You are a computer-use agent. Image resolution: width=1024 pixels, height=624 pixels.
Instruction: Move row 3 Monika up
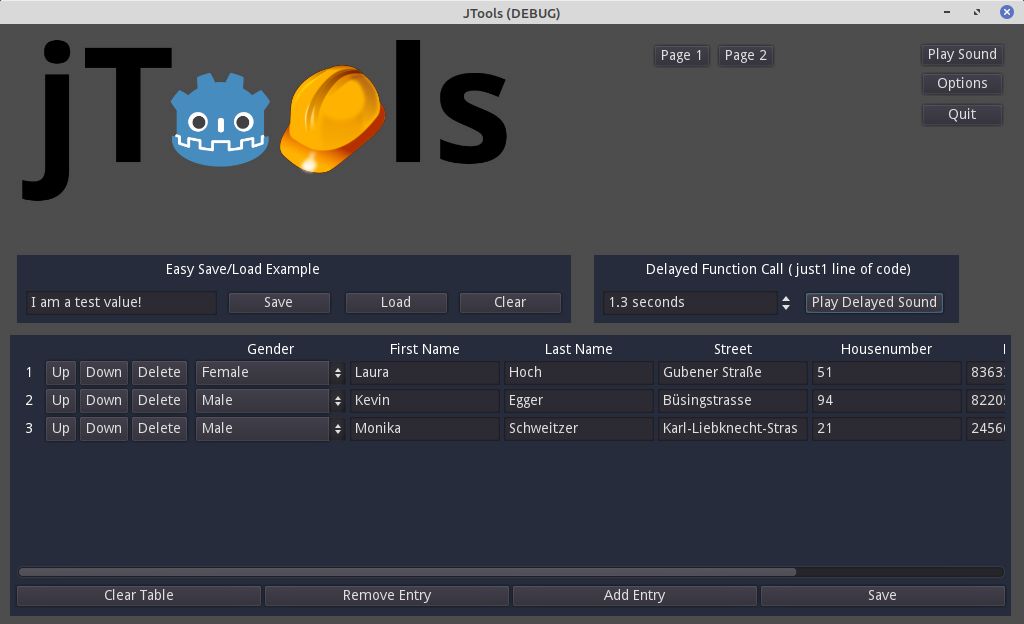[61, 428]
